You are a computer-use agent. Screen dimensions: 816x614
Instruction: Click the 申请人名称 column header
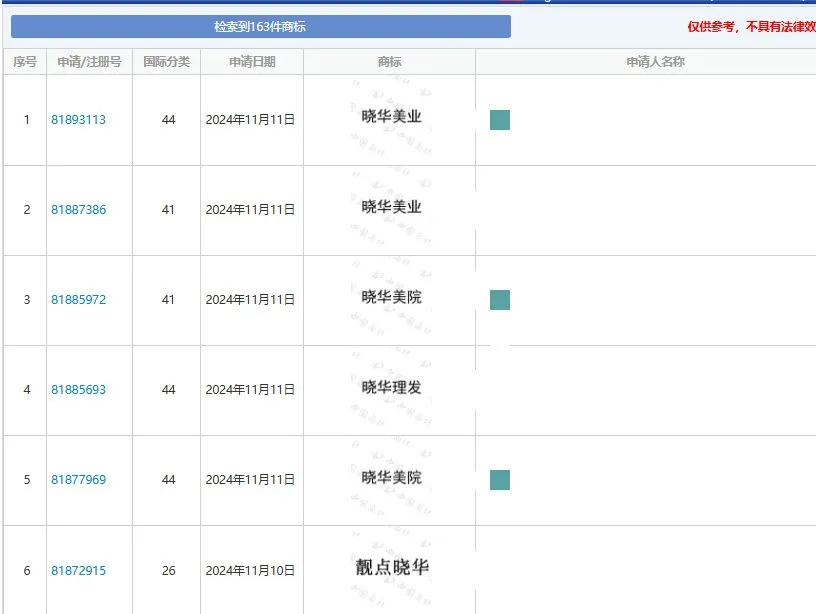(655, 62)
